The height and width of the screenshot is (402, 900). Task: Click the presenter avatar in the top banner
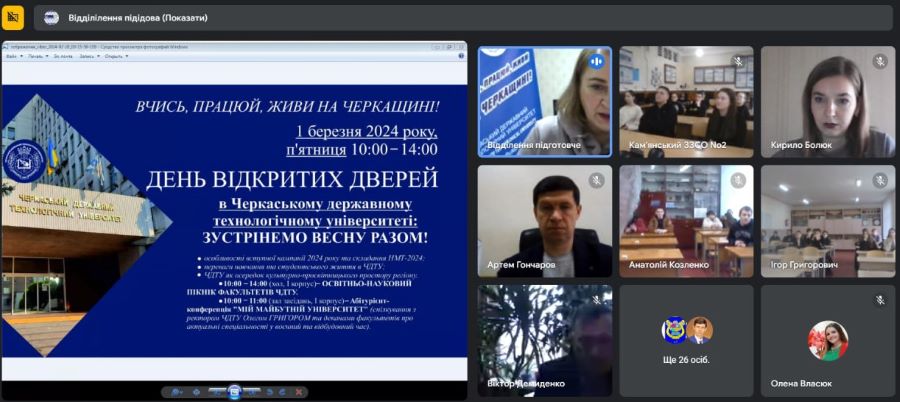coord(51,18)
